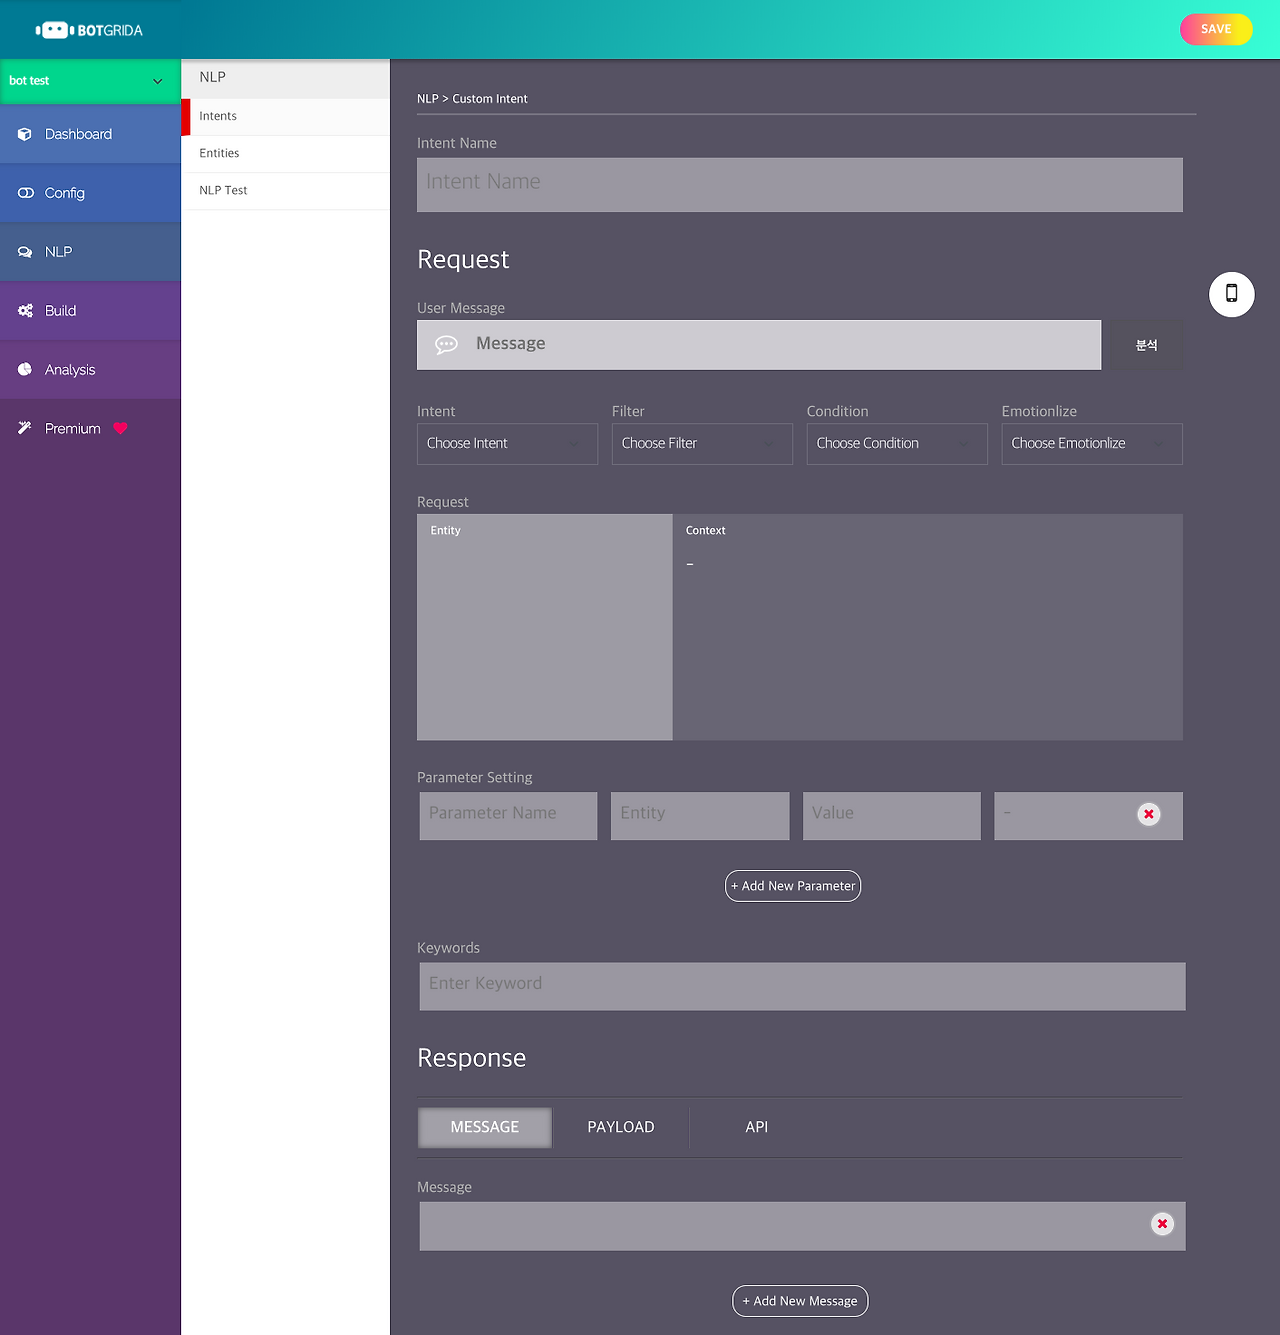The height and width of the screenshot is (1335, 1280).
Task: Open Analysis from the sidebar
Action: point(24,369)
